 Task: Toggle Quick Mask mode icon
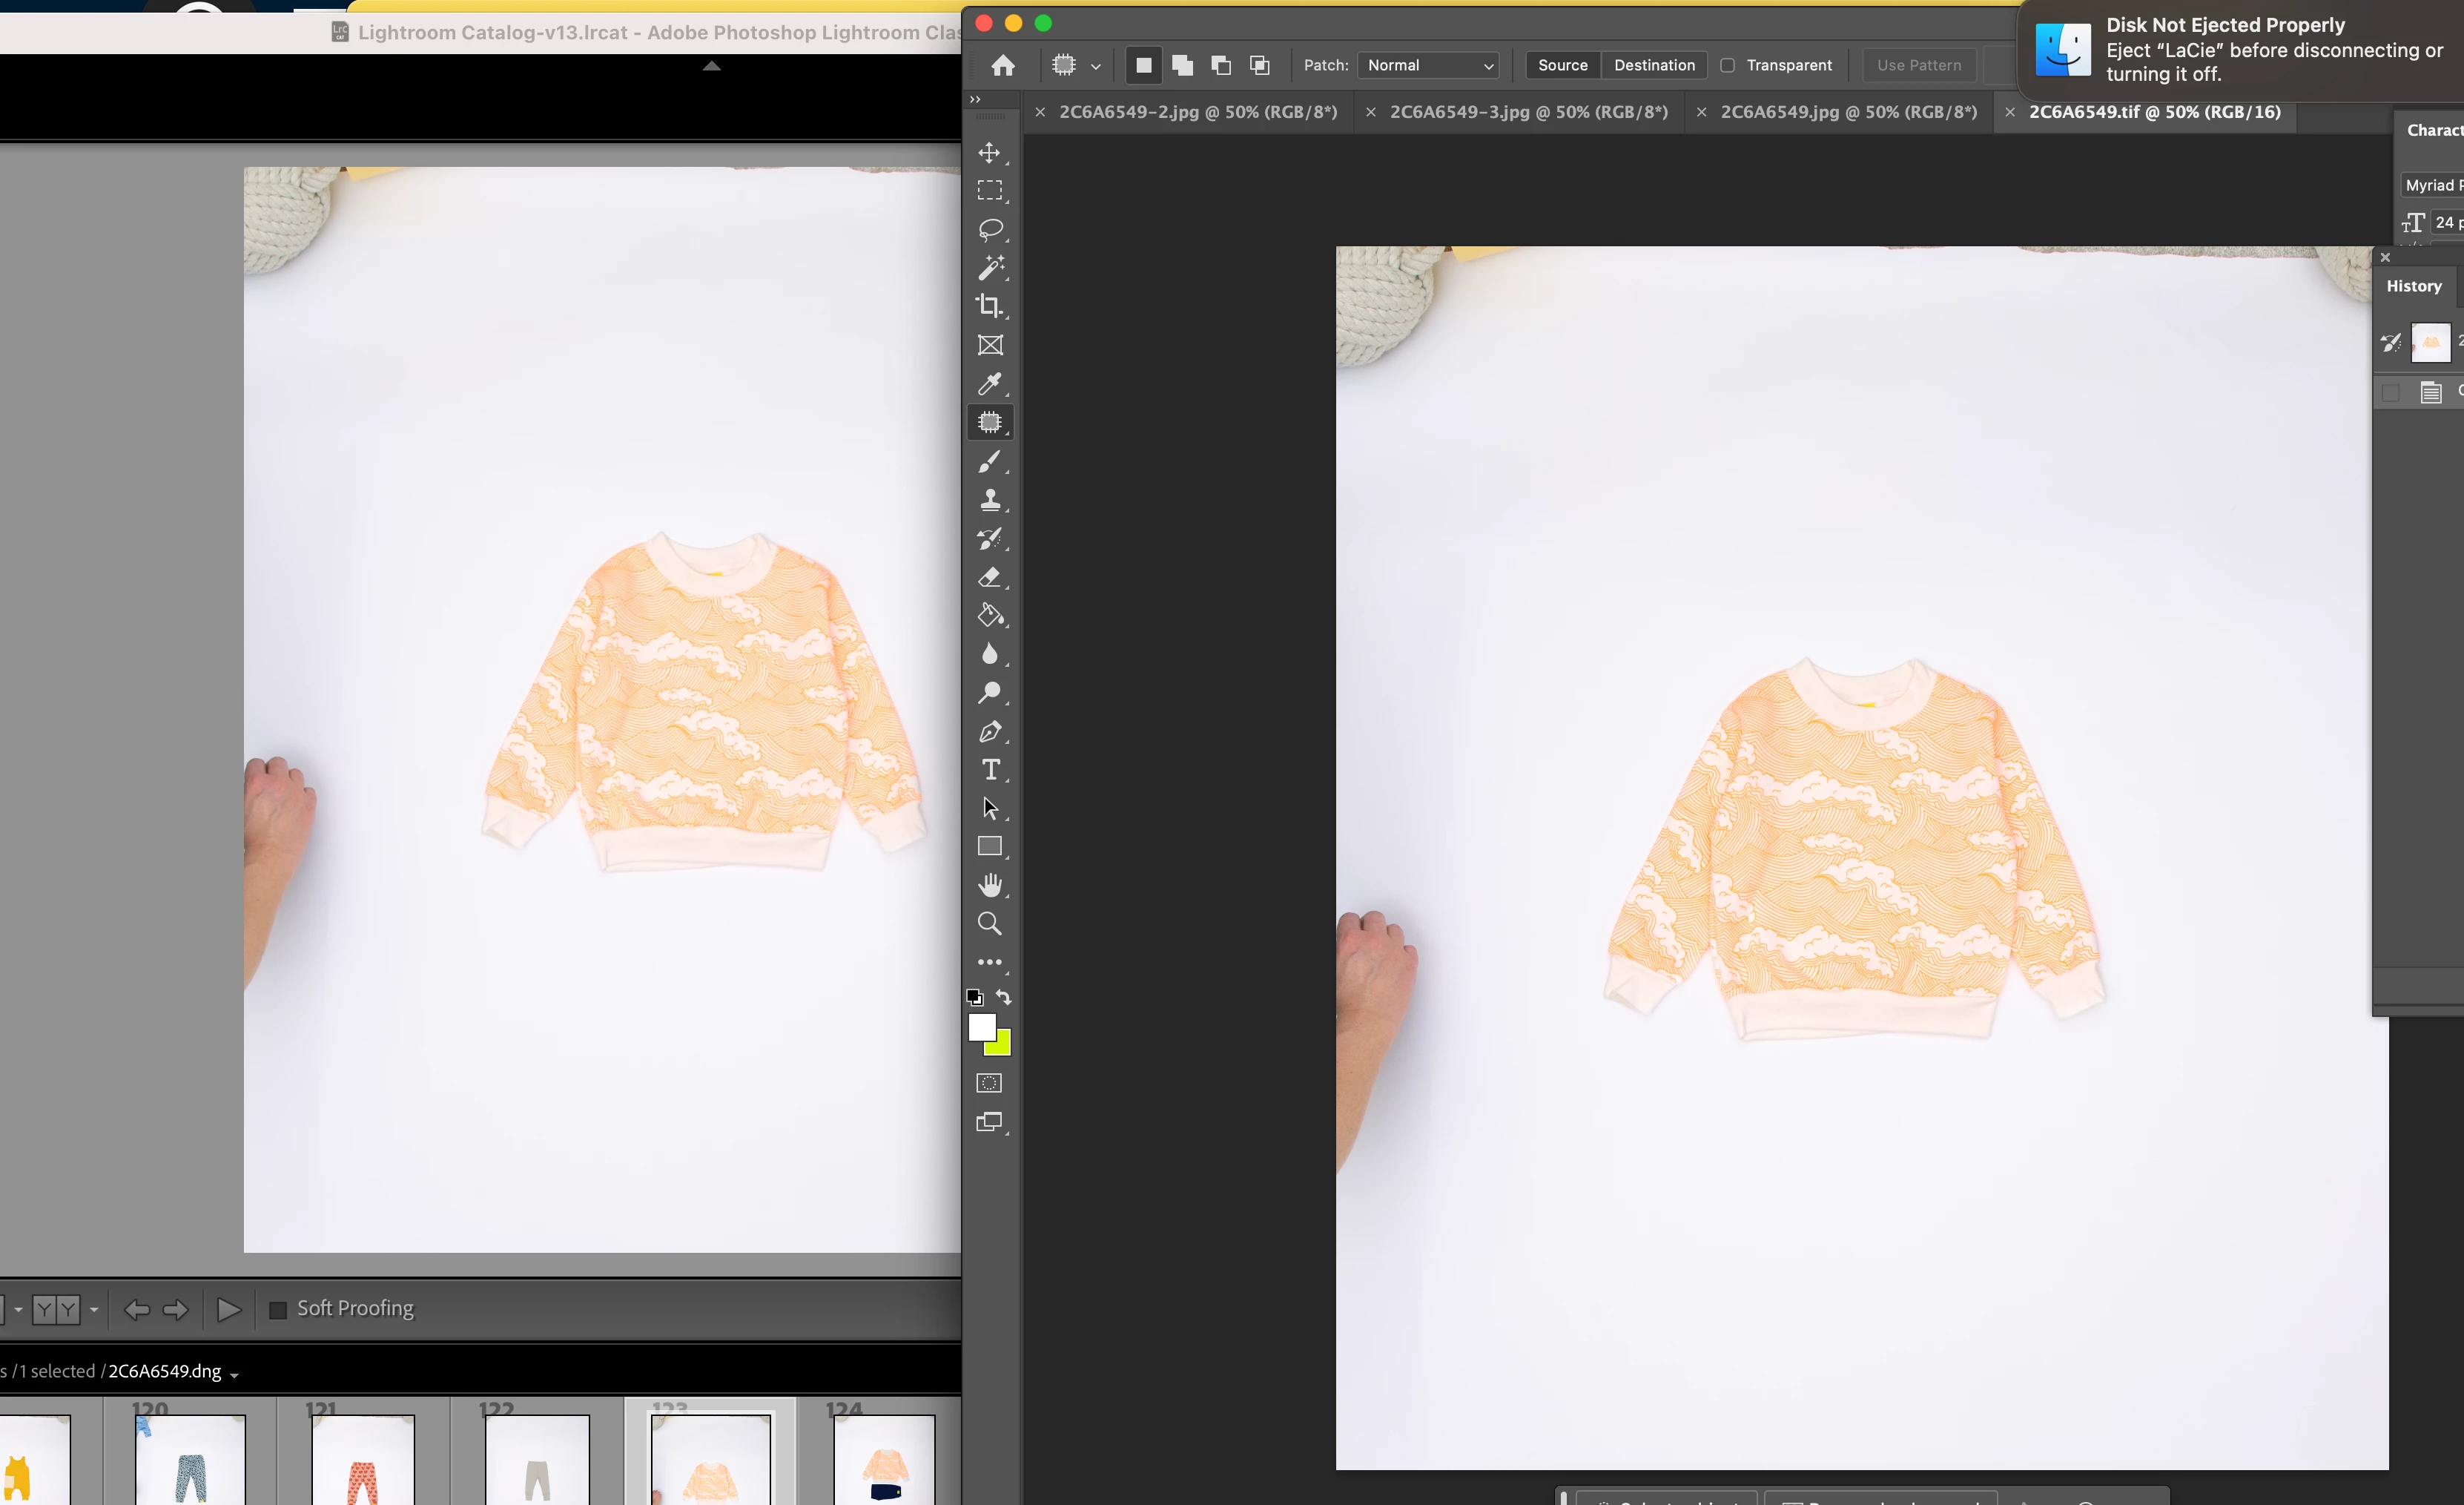click(x=988, y=1083)
